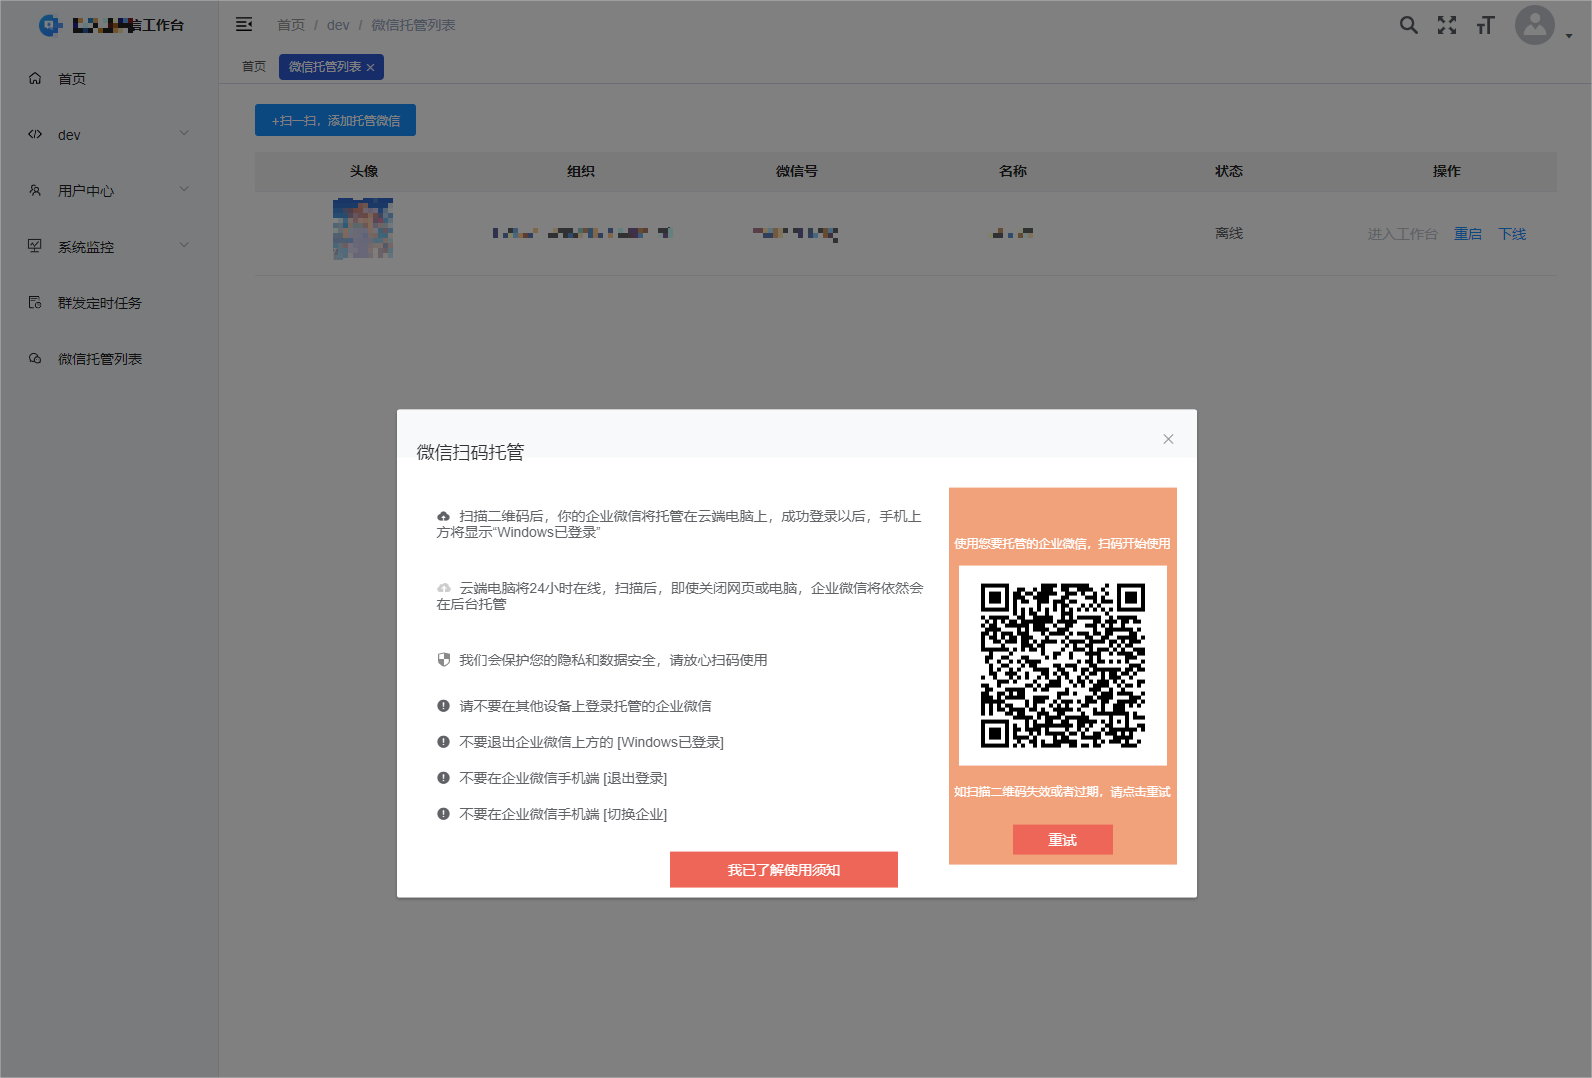Click the 系统监控 monitor icon

[x=35, y=246]
